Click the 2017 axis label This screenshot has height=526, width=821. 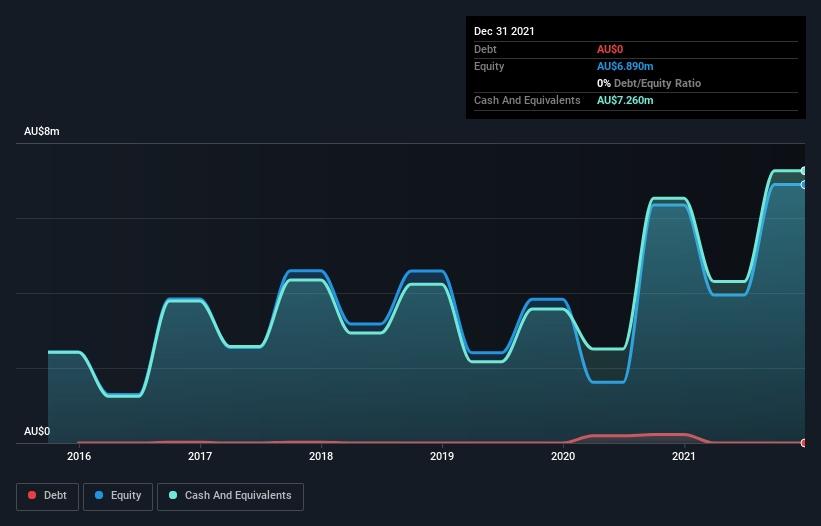(200, 456)
